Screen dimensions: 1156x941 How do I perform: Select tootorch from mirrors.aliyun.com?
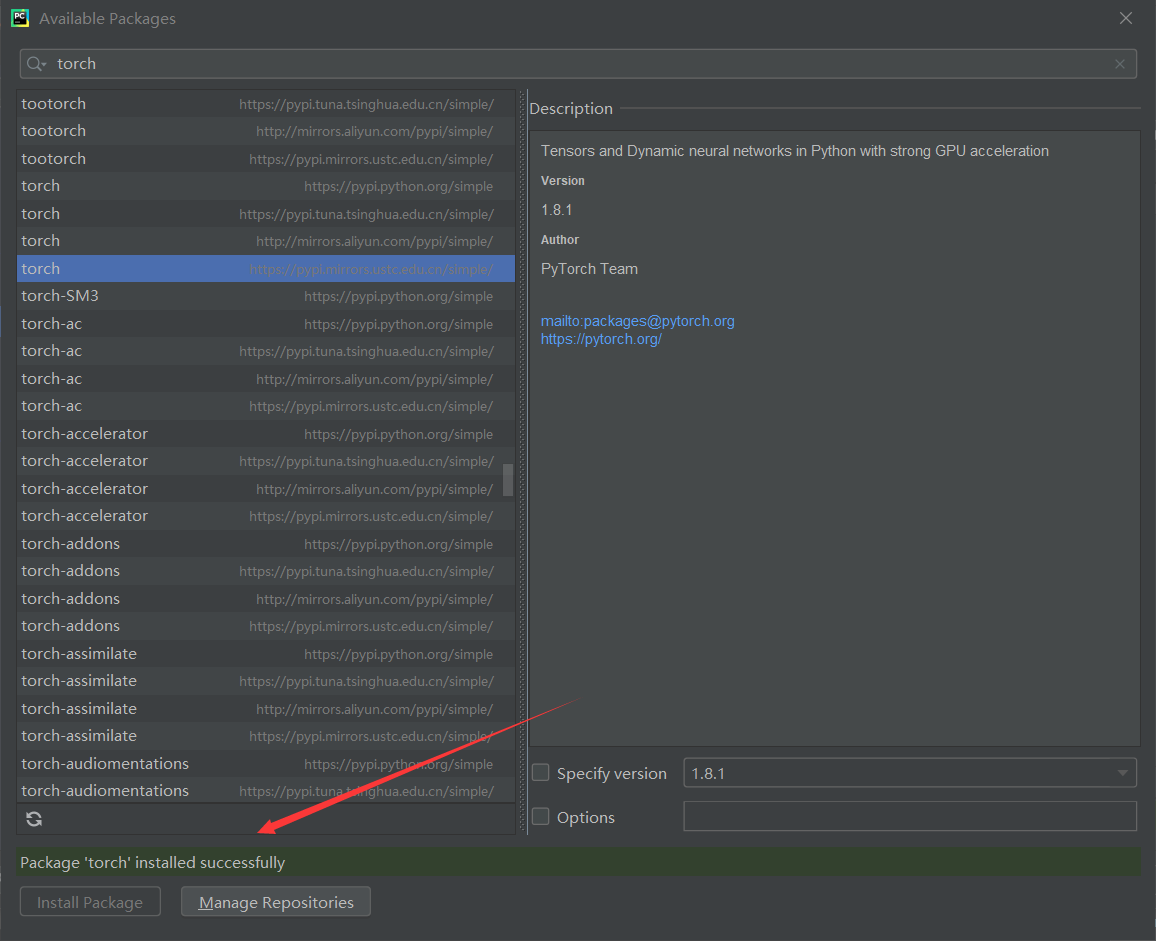tap(265, 131)
